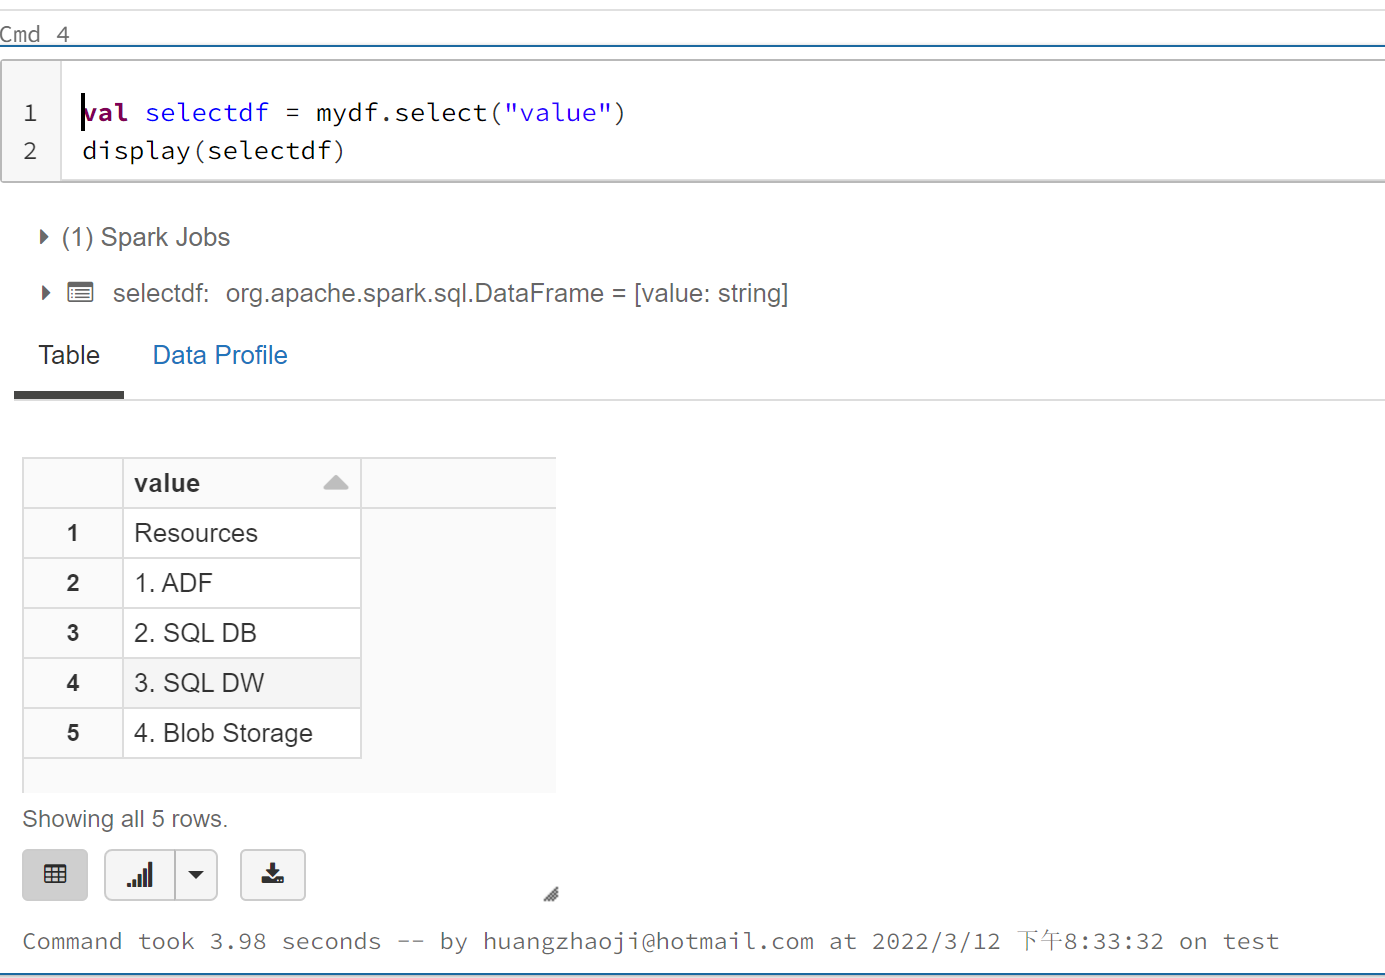
Task: Select the row containing 3. SQL DW
Action: (x=198, y=682)
